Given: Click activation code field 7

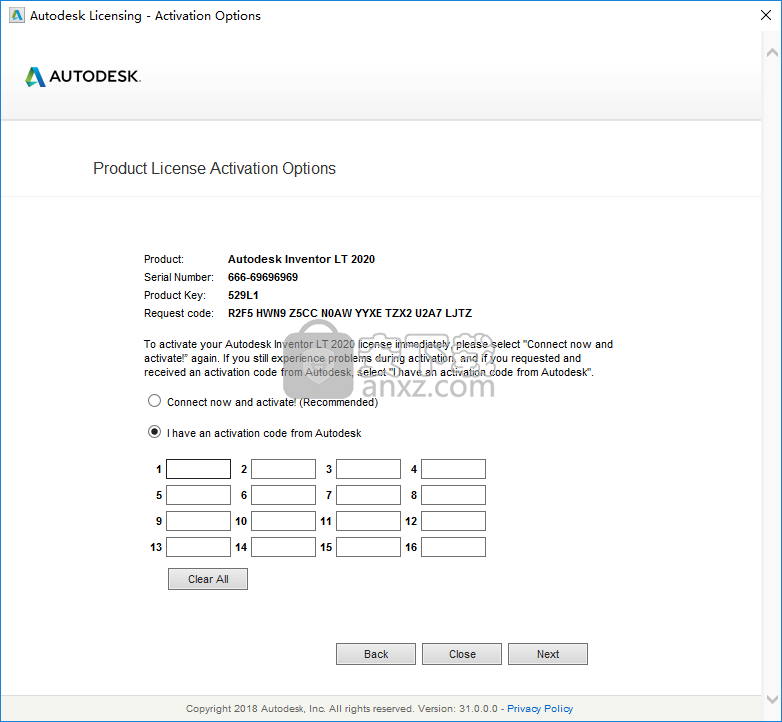Looking at the screenshot, I should [x=369, y=495].
